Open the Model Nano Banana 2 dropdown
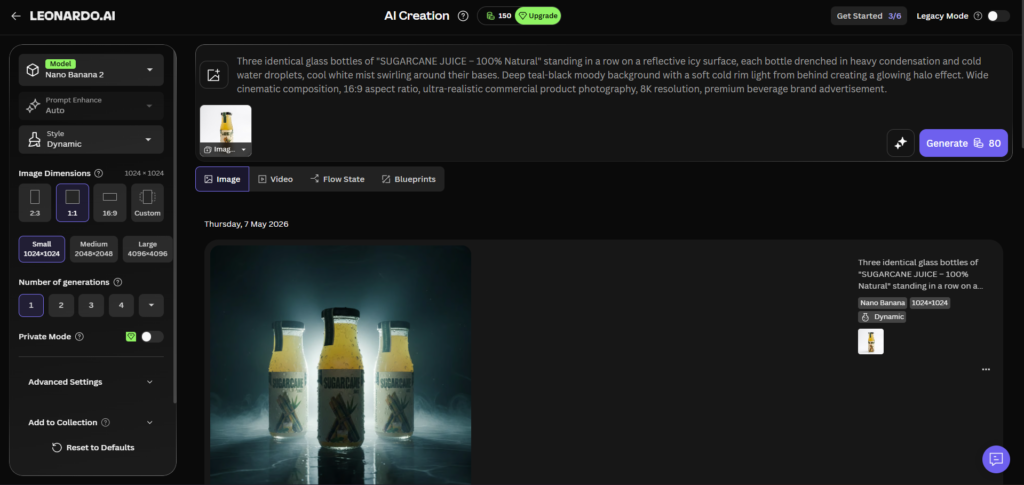The width and height of the screenshot is (1024, 485). tap(91, 70)
